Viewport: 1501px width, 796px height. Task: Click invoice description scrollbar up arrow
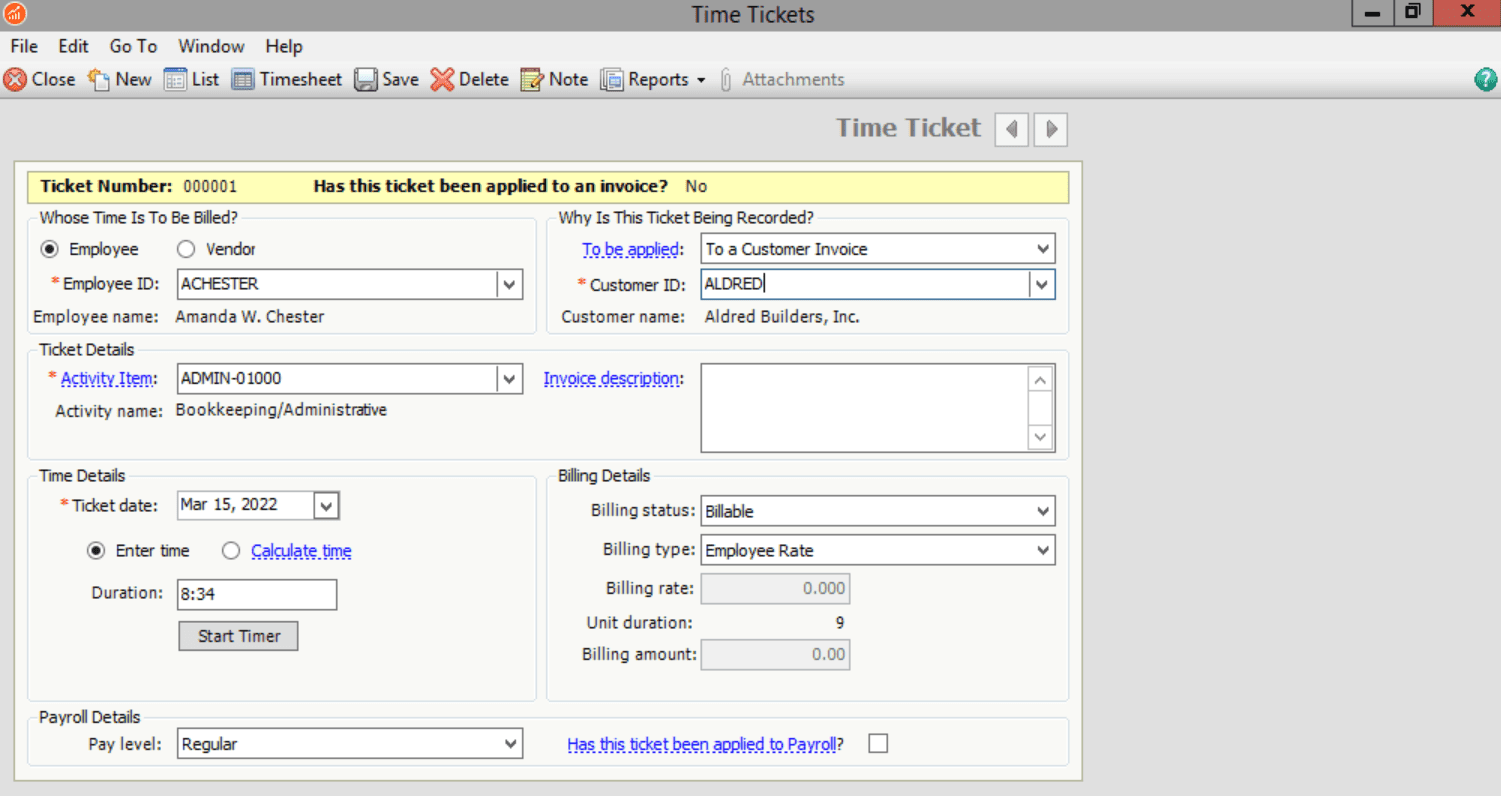pos(1041,379)
